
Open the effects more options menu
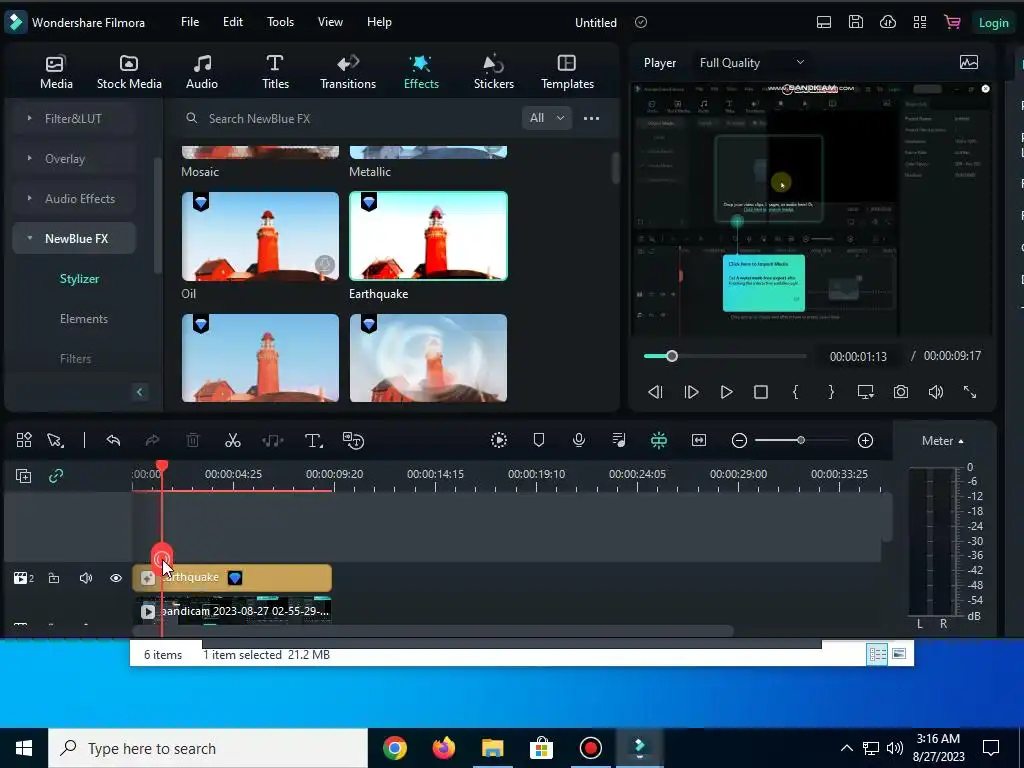(x=591, y=118)
